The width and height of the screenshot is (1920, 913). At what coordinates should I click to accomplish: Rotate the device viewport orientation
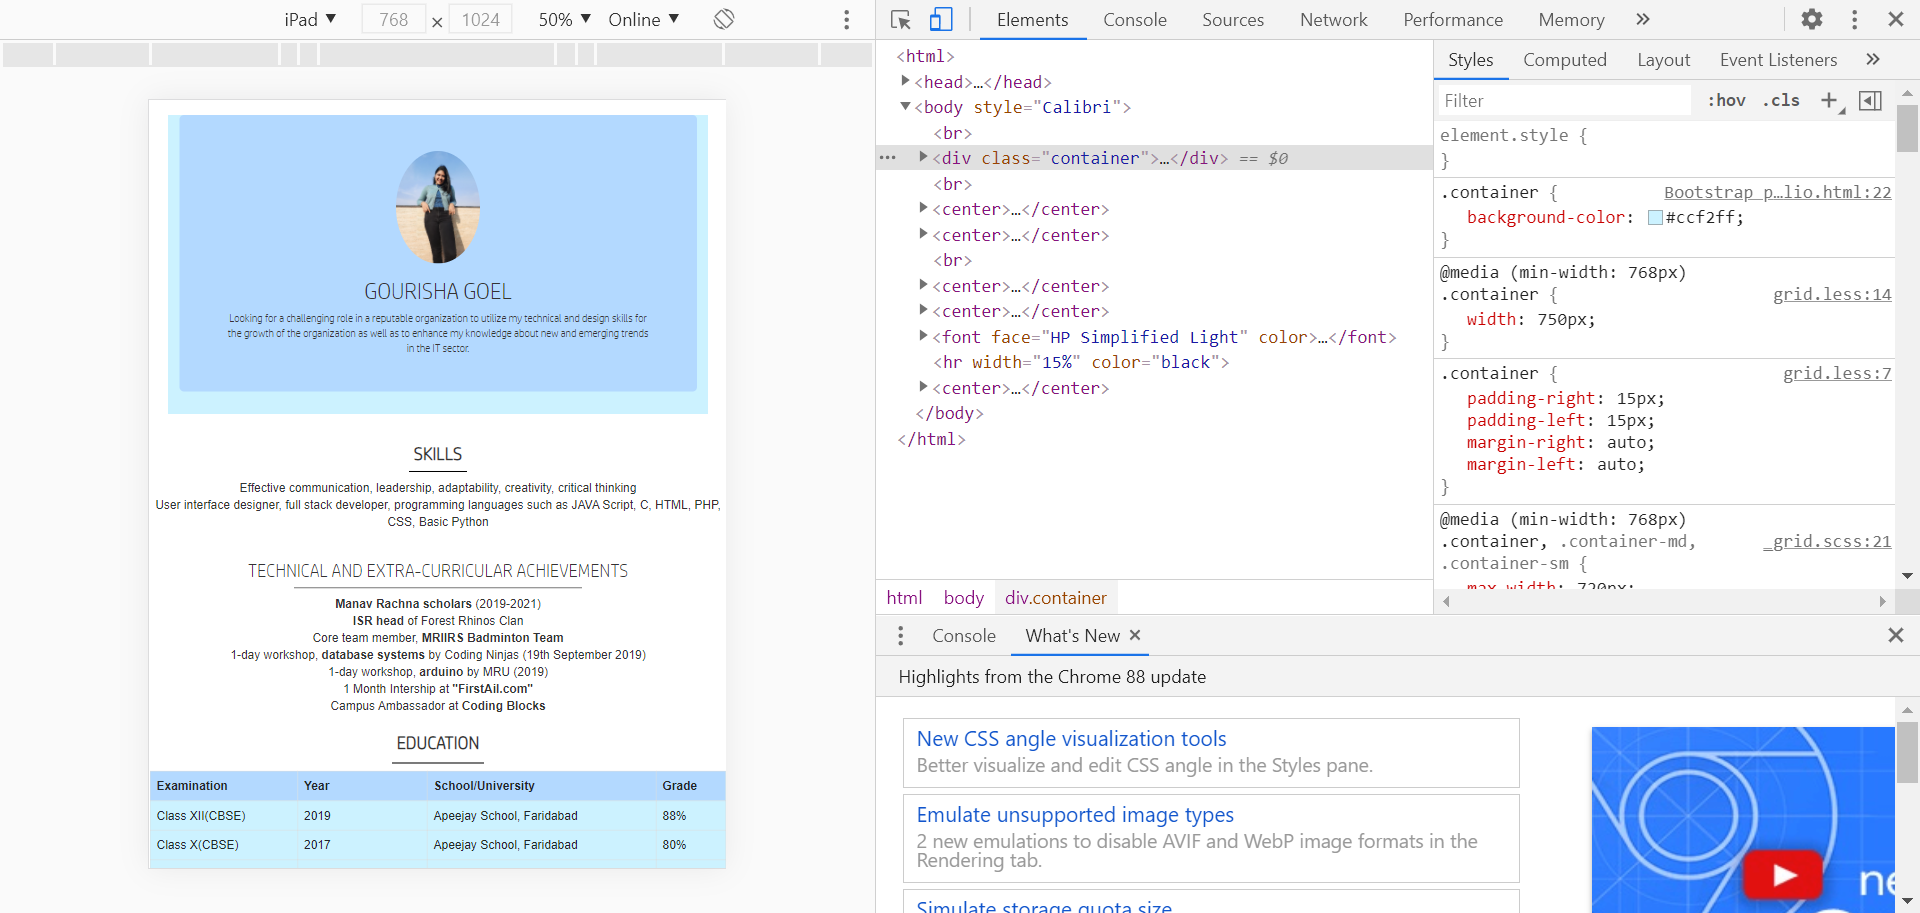(x=724, y=19)
